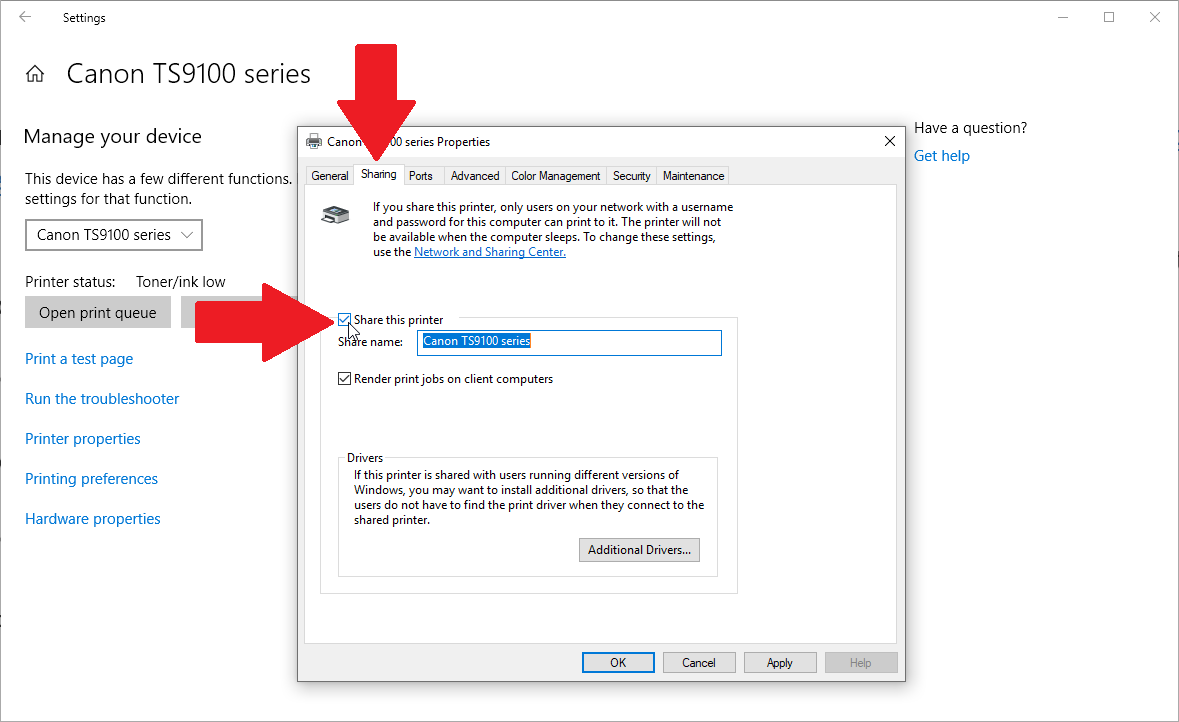Go to Settings home icon

point(35,74)
